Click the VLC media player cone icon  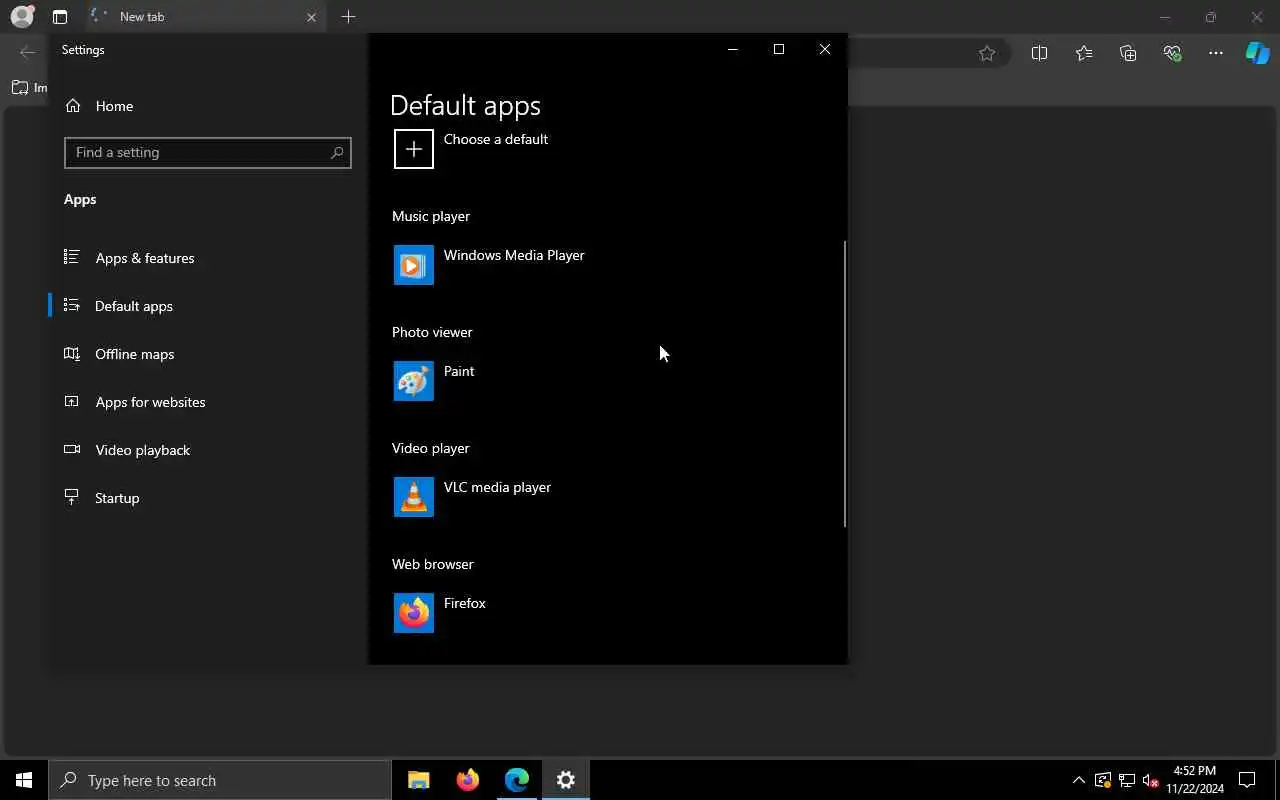point(414,497)
